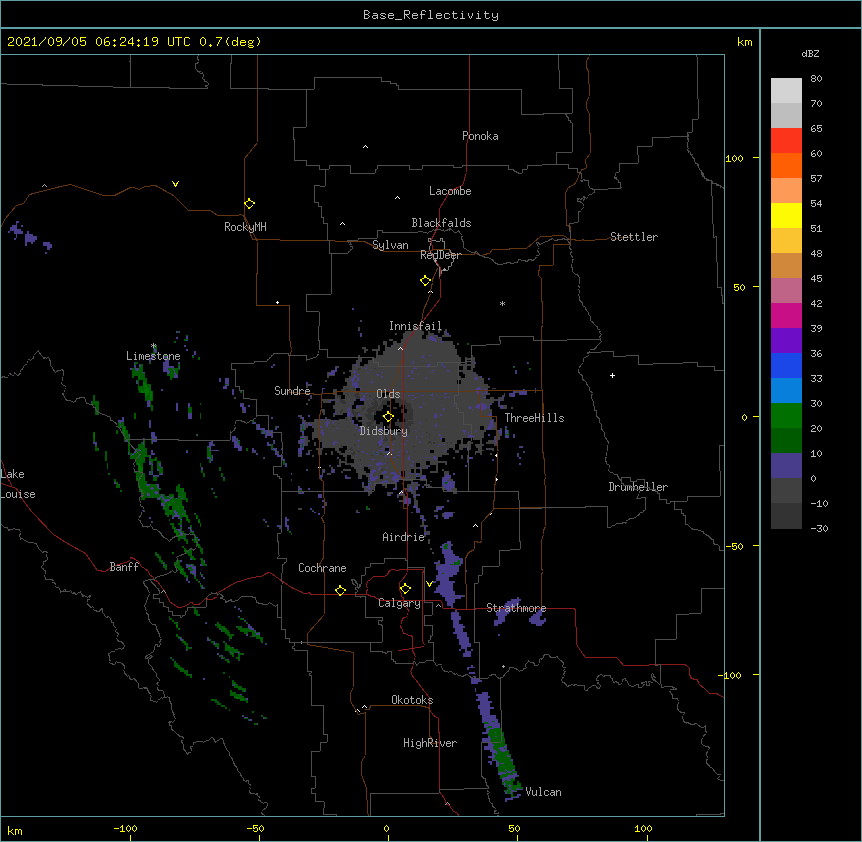Click the Limestone label

pos(153,356)
